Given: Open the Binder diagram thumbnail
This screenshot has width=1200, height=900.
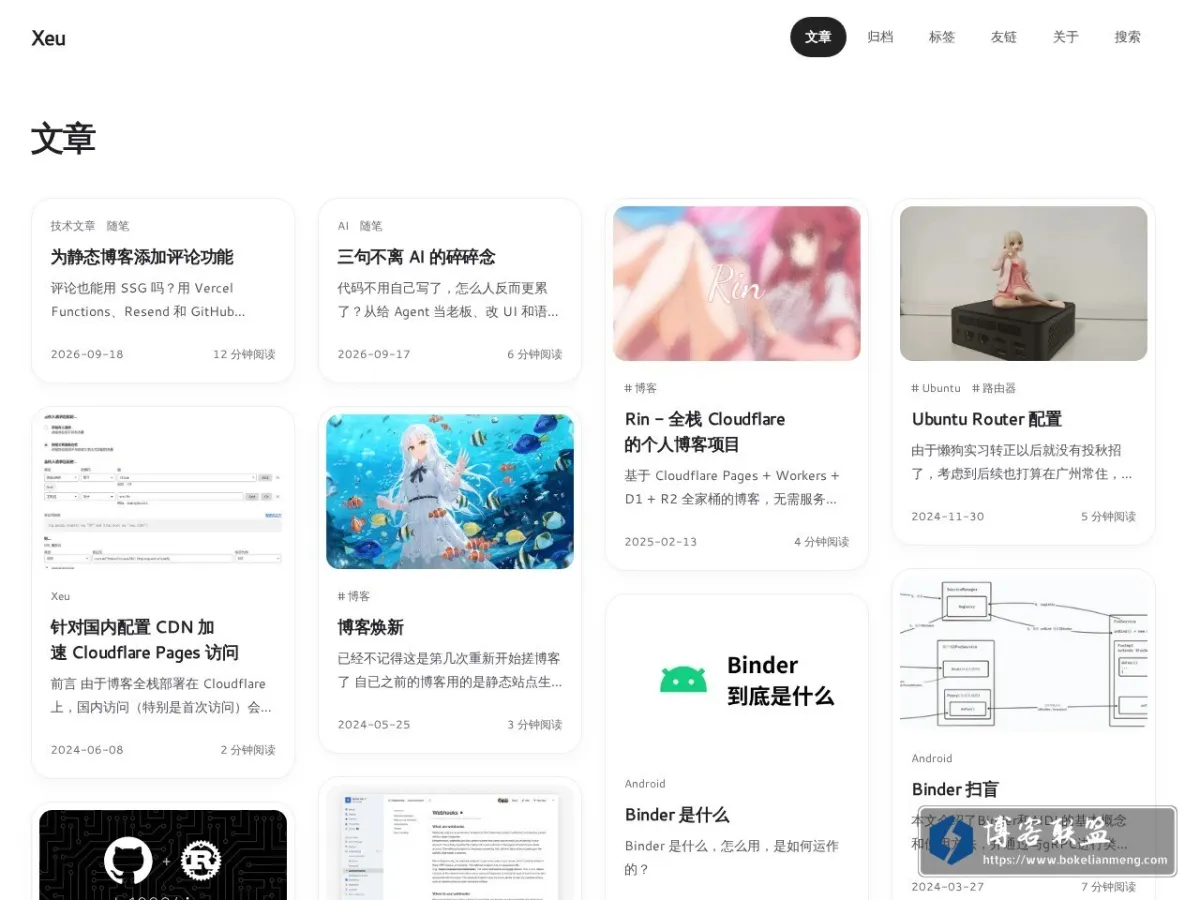Looking at the screenshot, I should pyautogui.click(x=1024, y=654).
